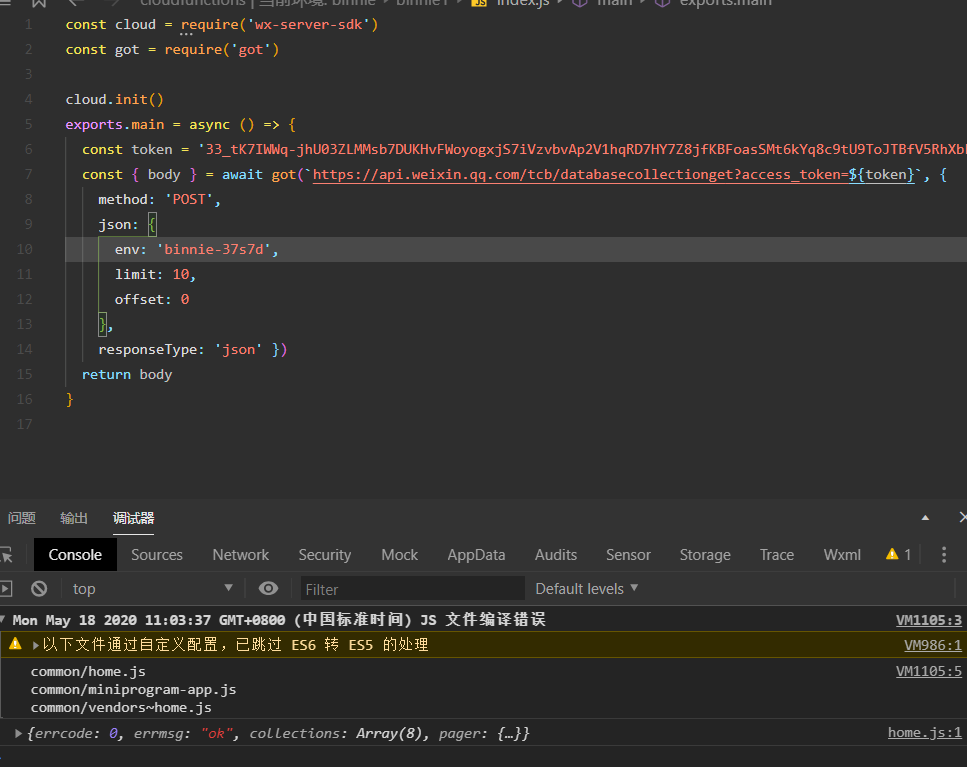
Task: Click line number 5 in gutter
Action: coord(28,125)
